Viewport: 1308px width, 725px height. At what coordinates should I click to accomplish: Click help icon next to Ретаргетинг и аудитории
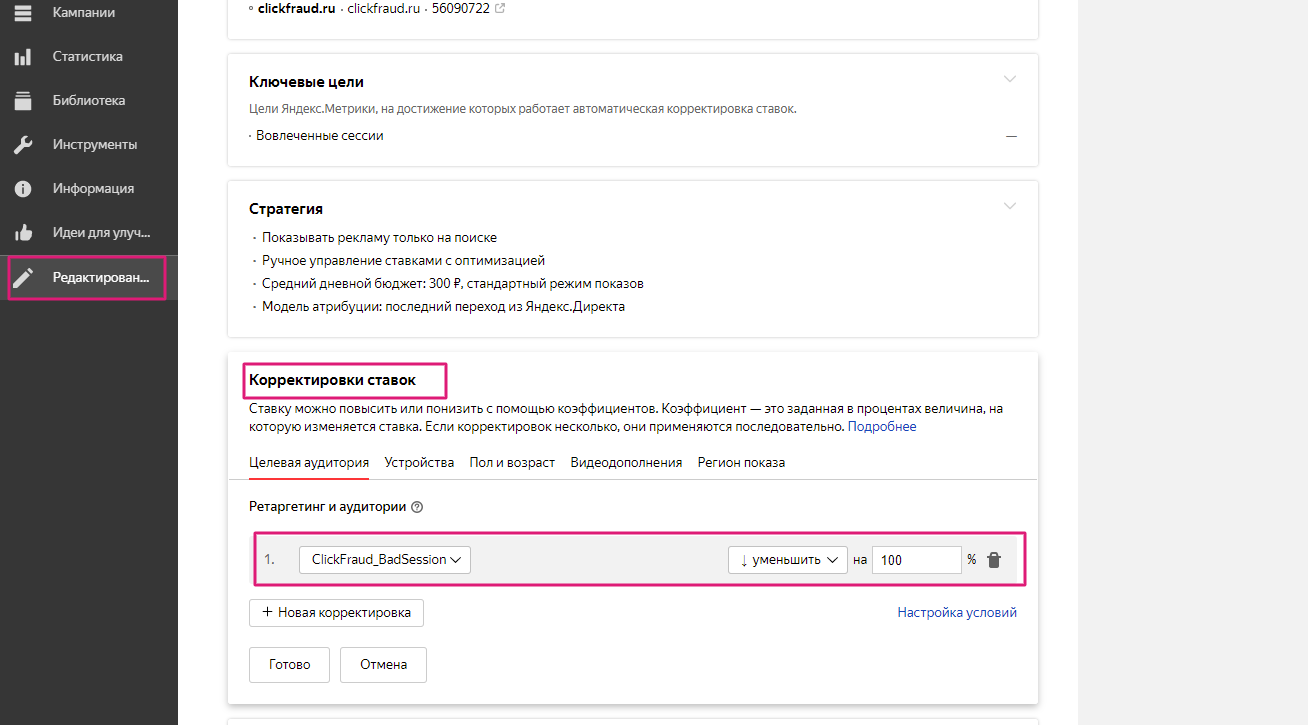pyautogui.click(x=417, y=507)
